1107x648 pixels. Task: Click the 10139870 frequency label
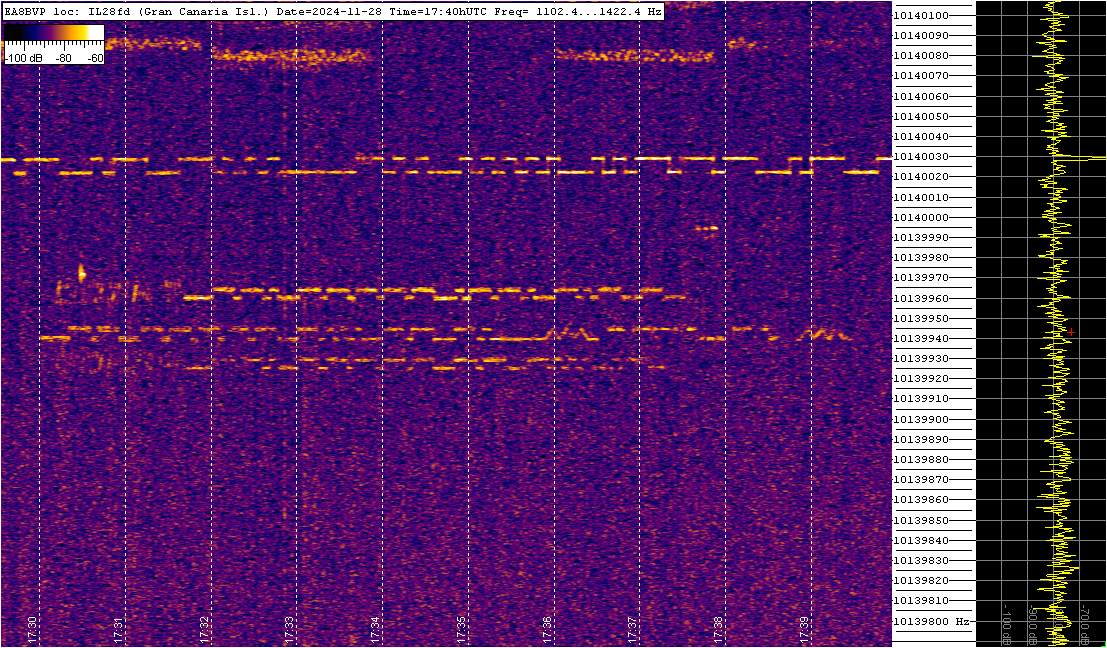(921, 479)
